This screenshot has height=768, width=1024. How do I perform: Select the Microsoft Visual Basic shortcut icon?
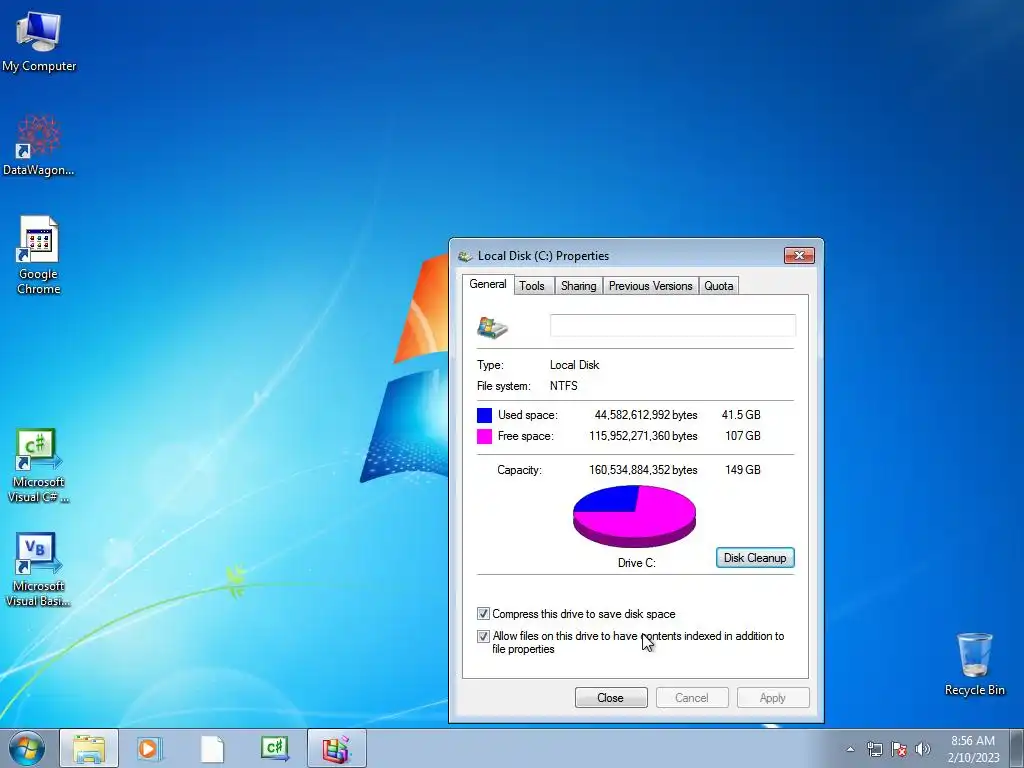coord(39,569)
